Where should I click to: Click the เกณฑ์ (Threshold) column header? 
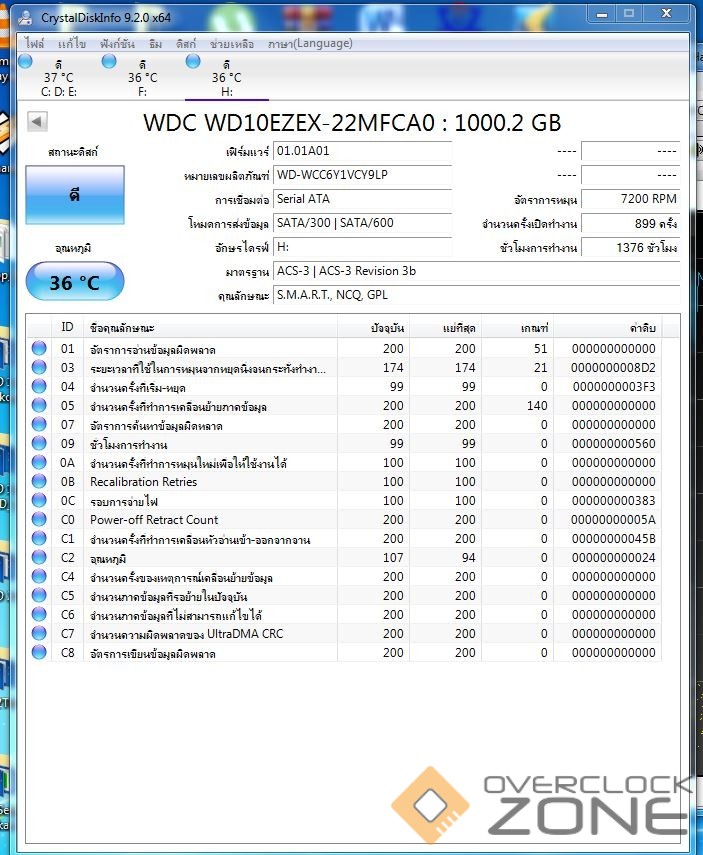tap(517, 327)
